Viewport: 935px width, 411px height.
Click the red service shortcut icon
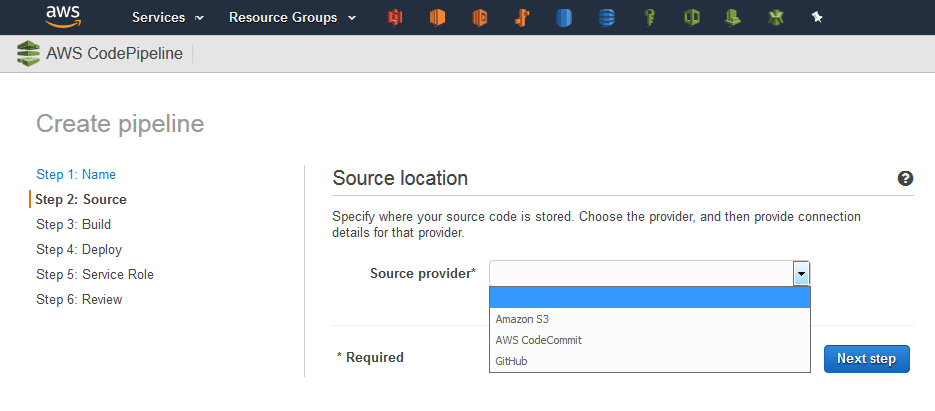coord(395,18)
